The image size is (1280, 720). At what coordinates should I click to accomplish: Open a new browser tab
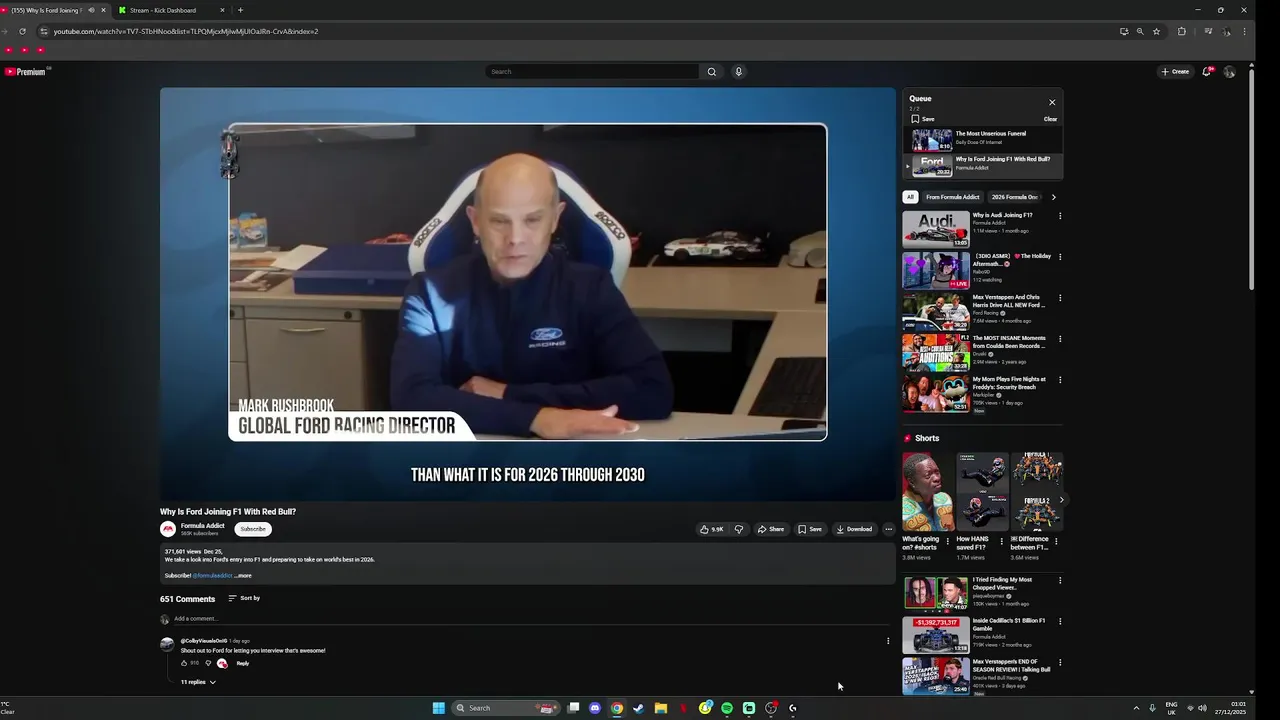(x=240, y=10)
